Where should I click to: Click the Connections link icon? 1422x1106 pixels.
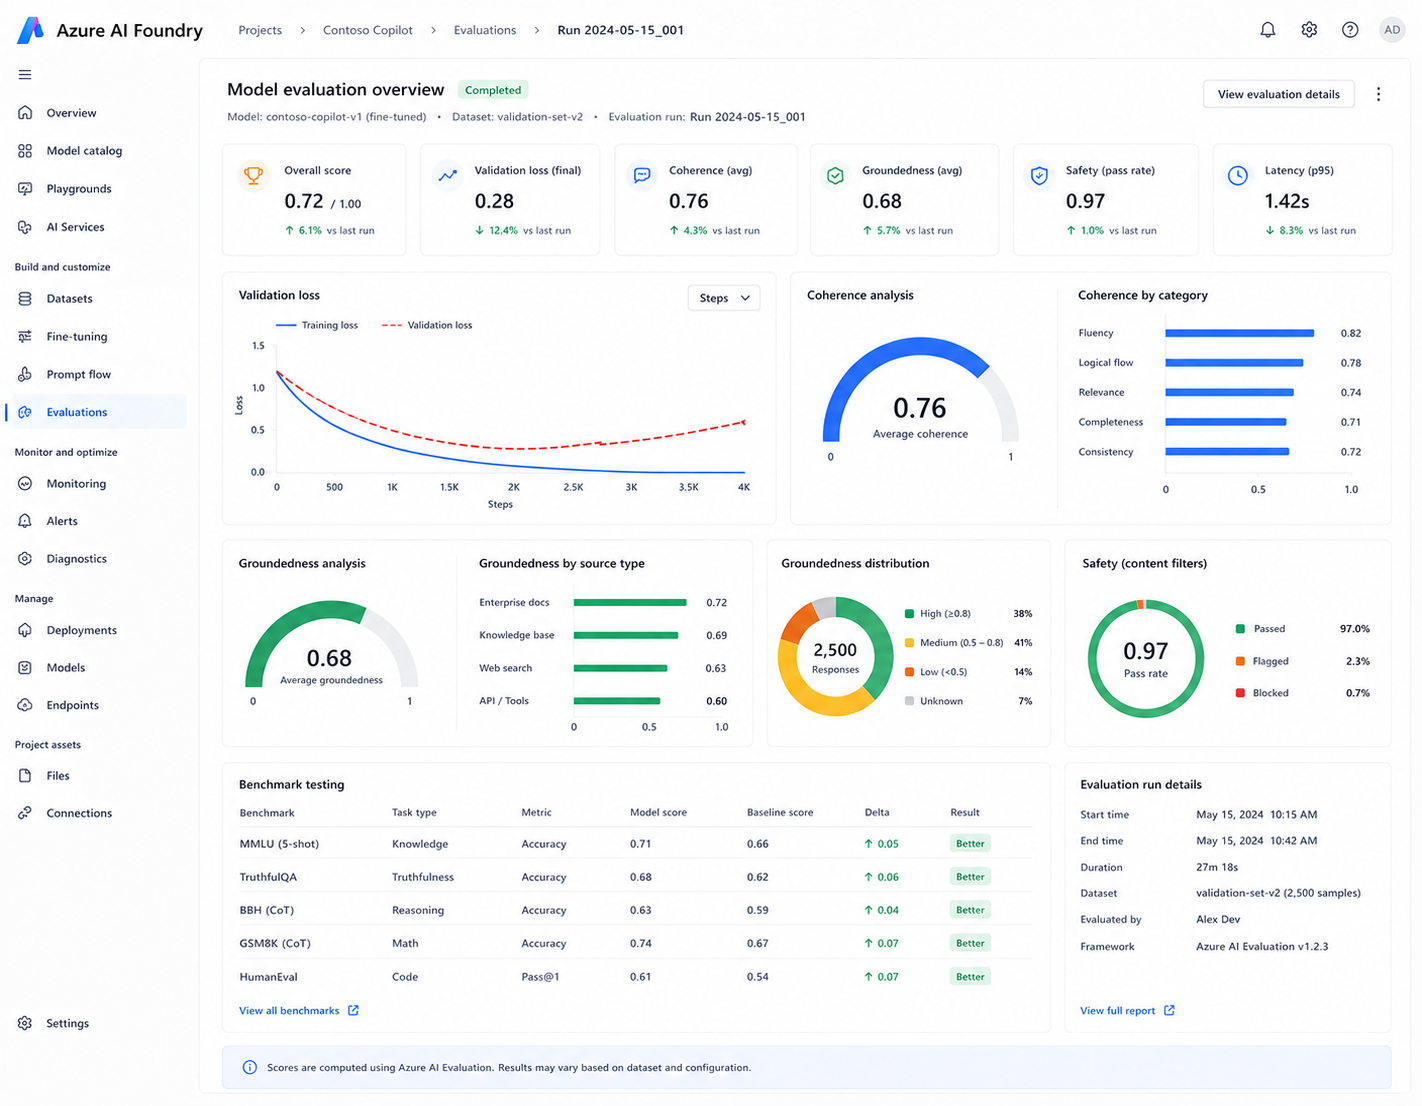pos(25,813)
